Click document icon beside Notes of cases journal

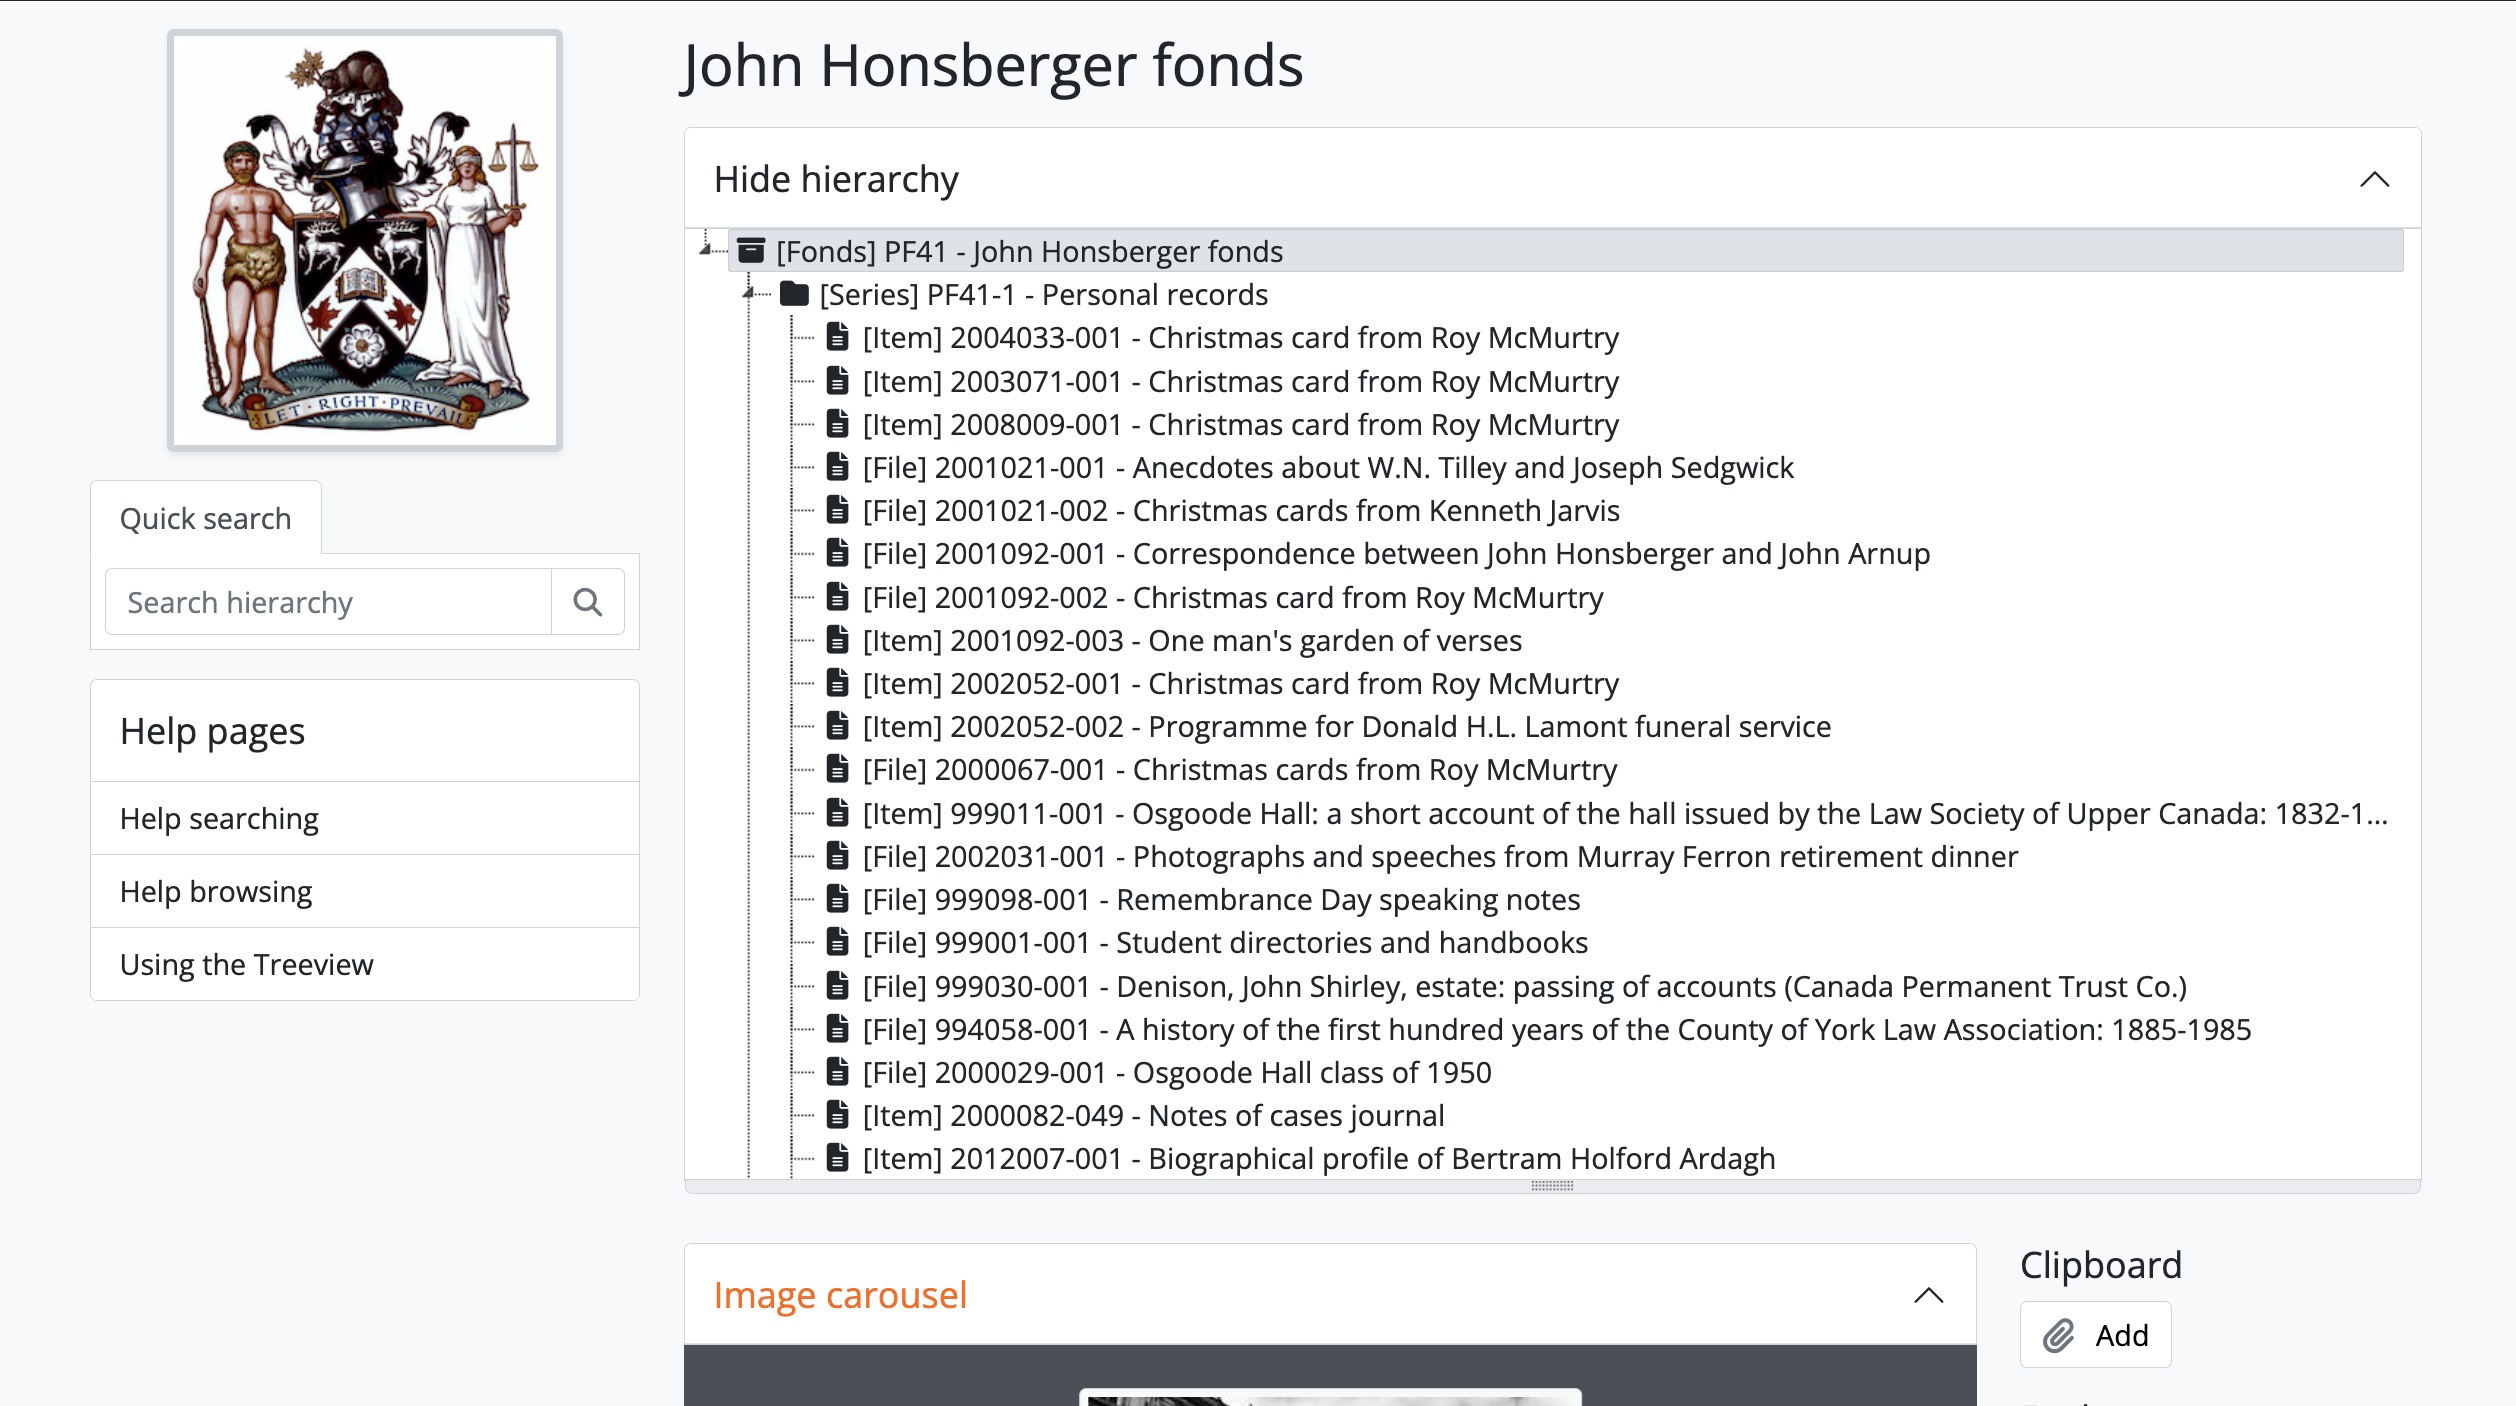(838, 1115)
